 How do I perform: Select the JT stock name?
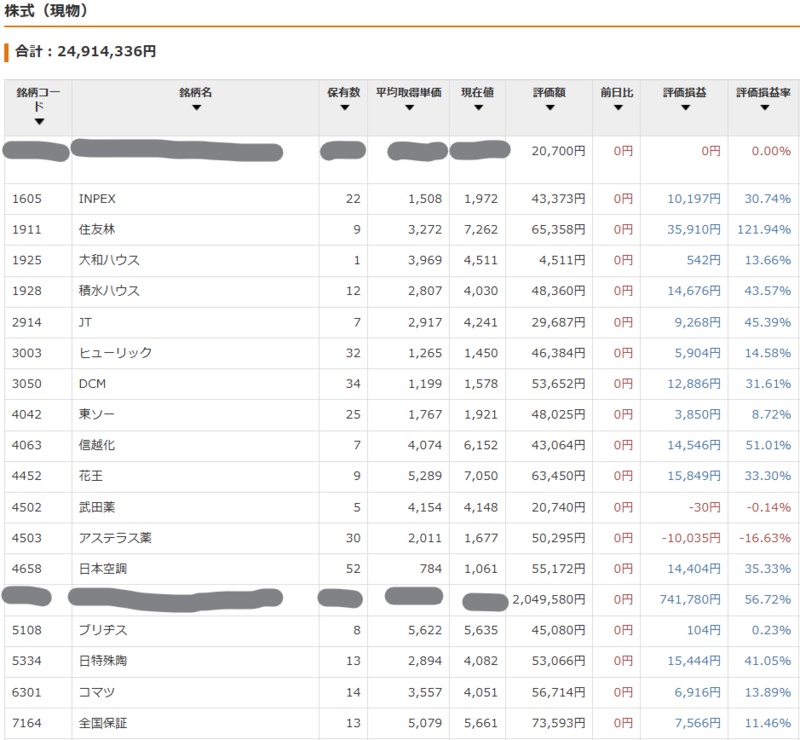(85, 322)
